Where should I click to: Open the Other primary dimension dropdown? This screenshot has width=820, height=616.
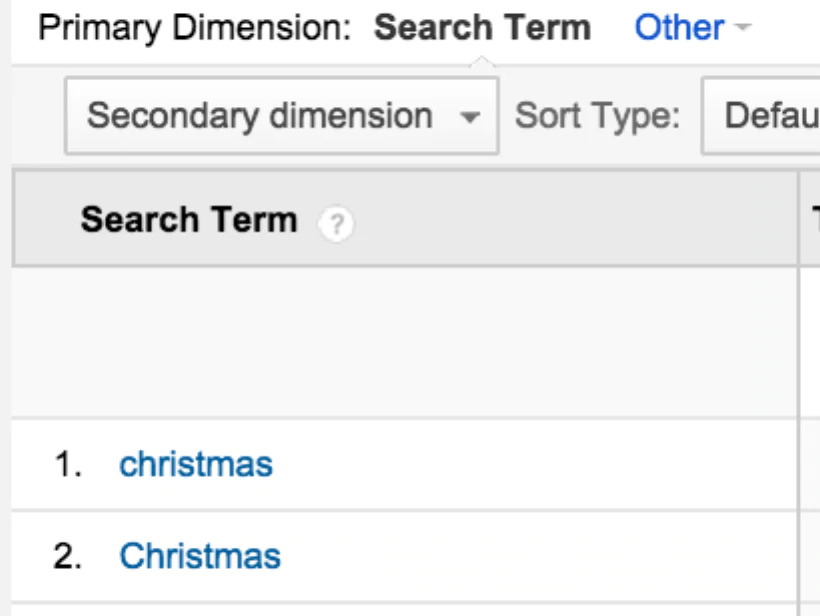click(x=680, y=28)
